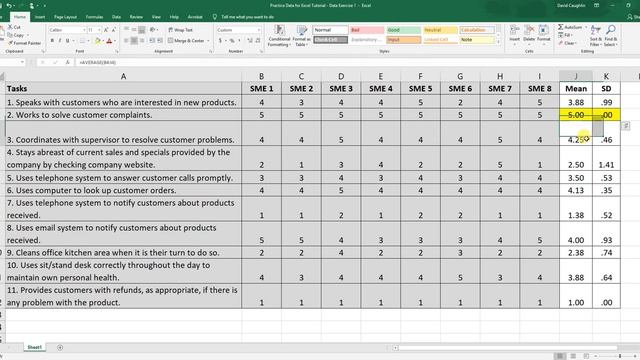Click the Decrease Font Size icon
The image size is (640, 360).
(113, 30)
